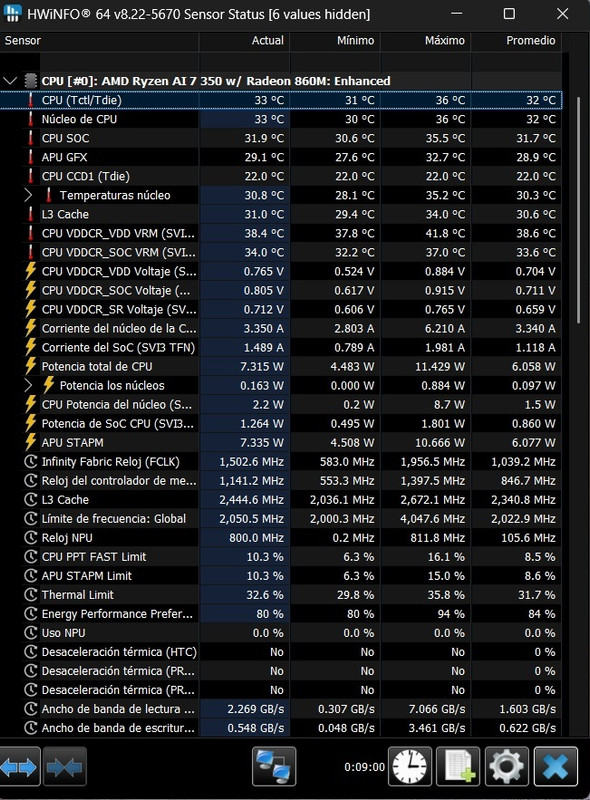Click the blue X close sensors button
The image size is (590, 800).
tap(556, 767)
